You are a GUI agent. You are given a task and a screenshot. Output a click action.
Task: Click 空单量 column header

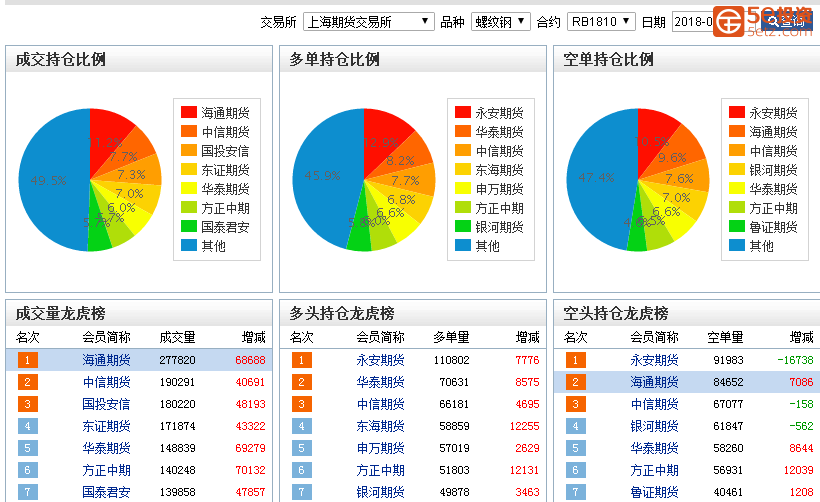click(x=725, y=337)
